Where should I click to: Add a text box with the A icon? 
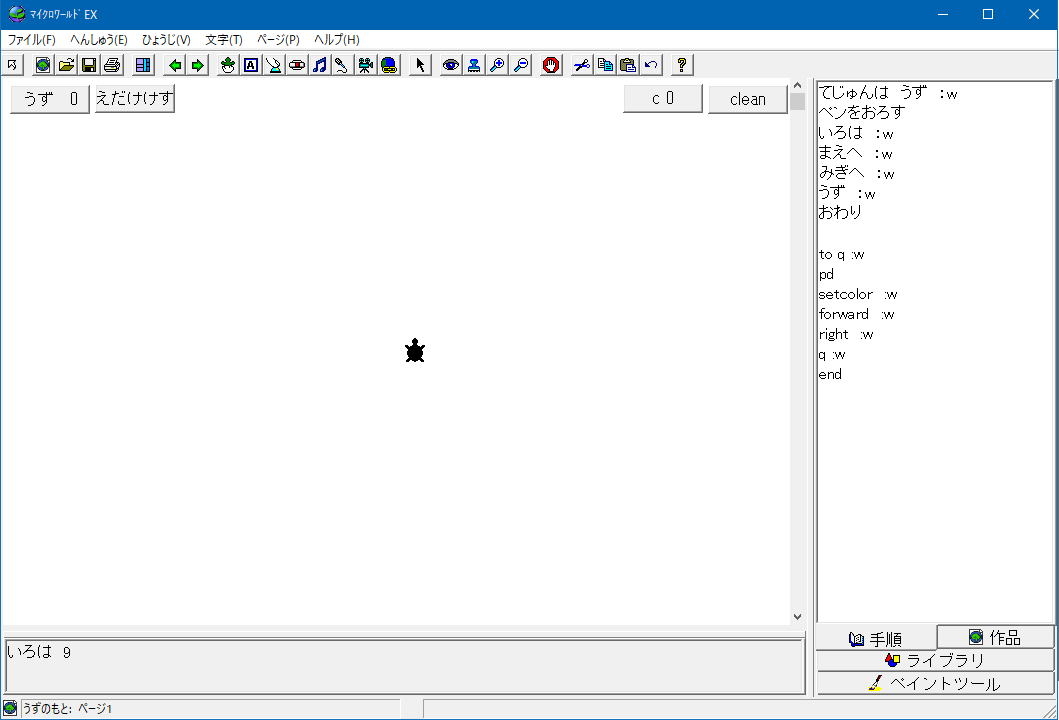(x=251, y=65)
